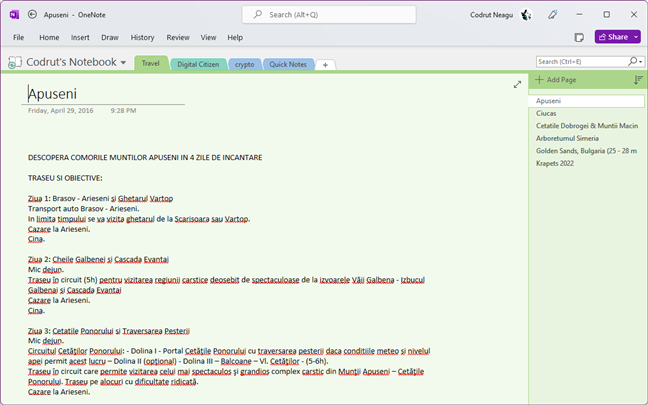The height and width of the screenshot is (405, 648).
Task: Open Codrut Neagu account picture
Action: point(526,15)
